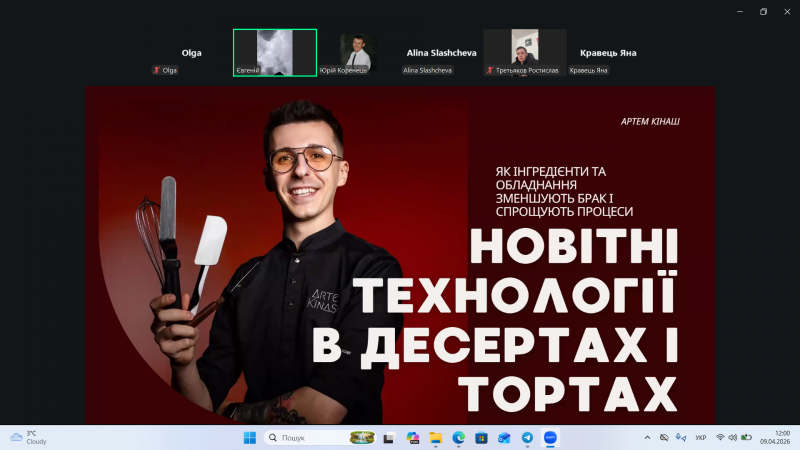The width and height of the screenshot is (800, 450).
Task: Select Юрій Коренець's video thumbnail
Action: pos(358,50)
